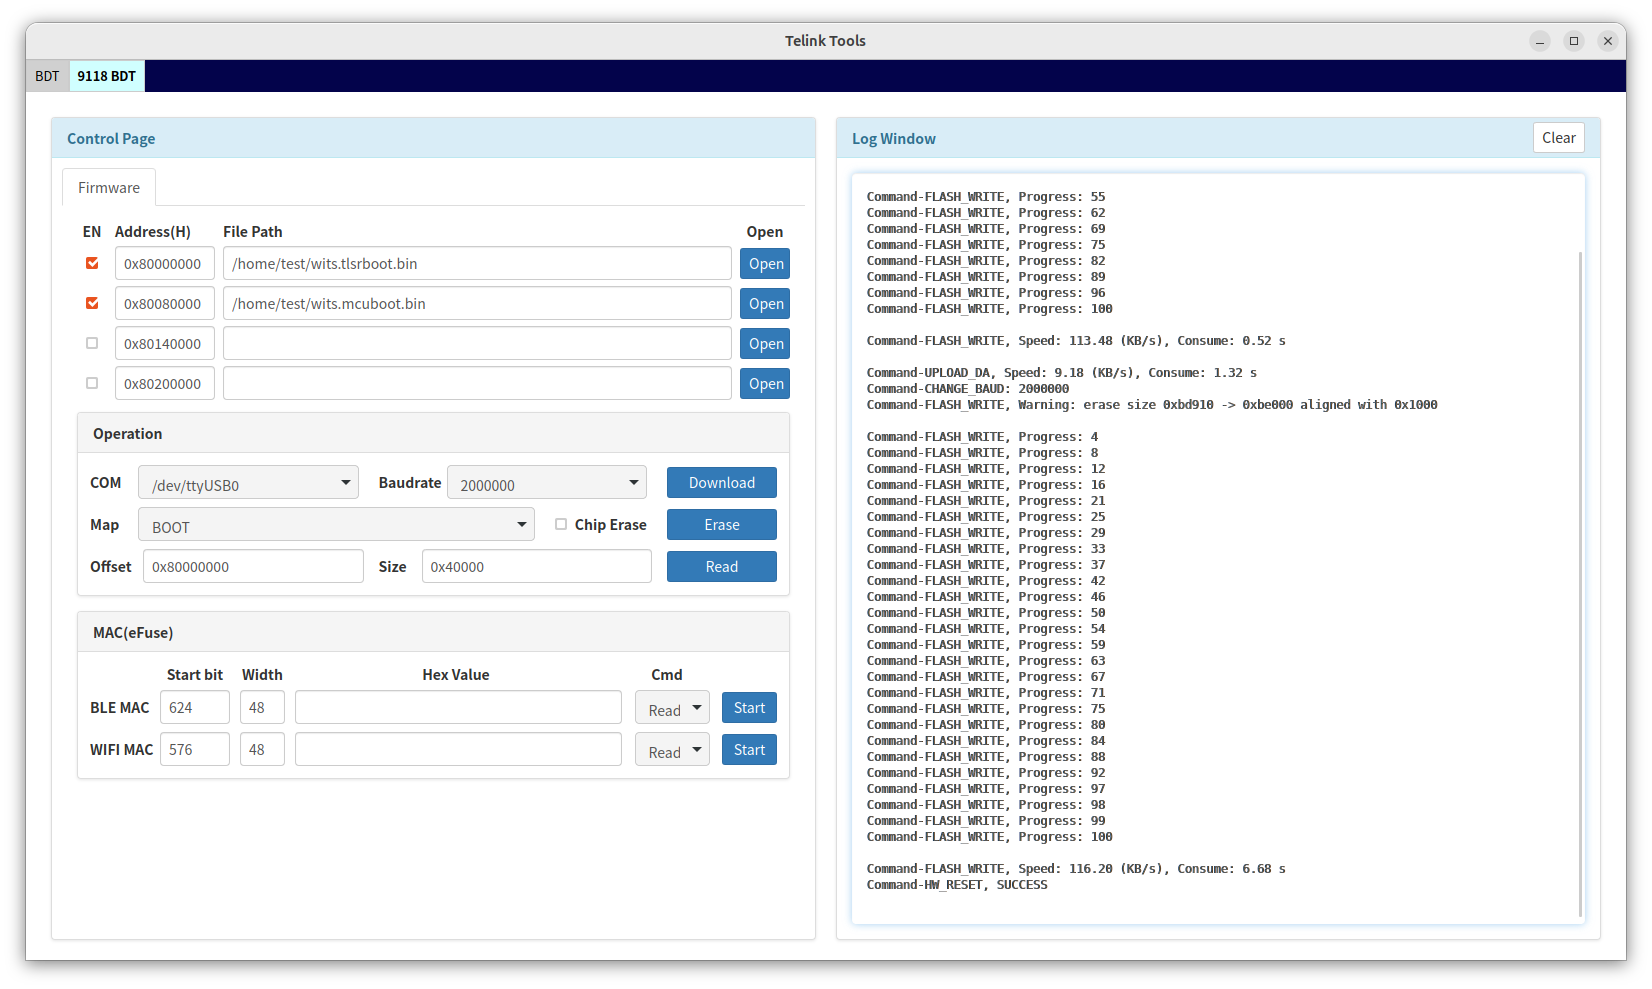Click the empty file path for 0x80200000
Screen dimensions: 1652x989
(477, 384)
